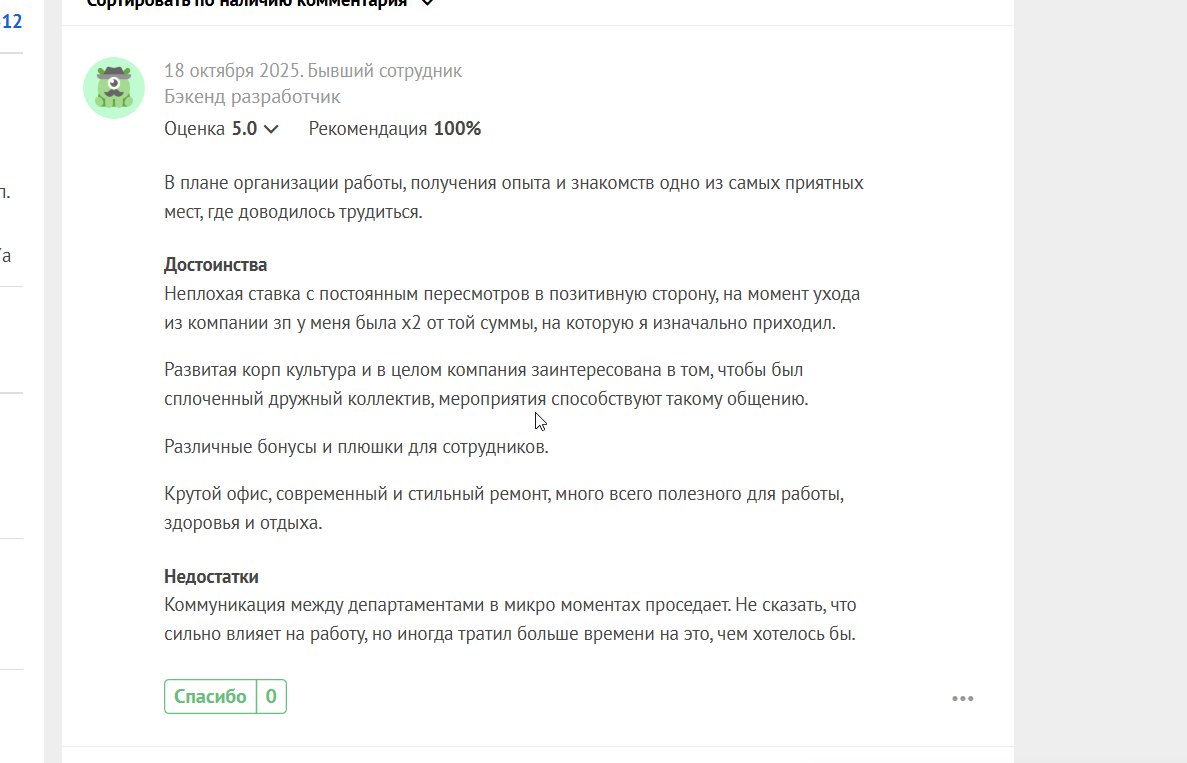
Task: Click the review summary starting В плане организации
Action: pos(513,197)
